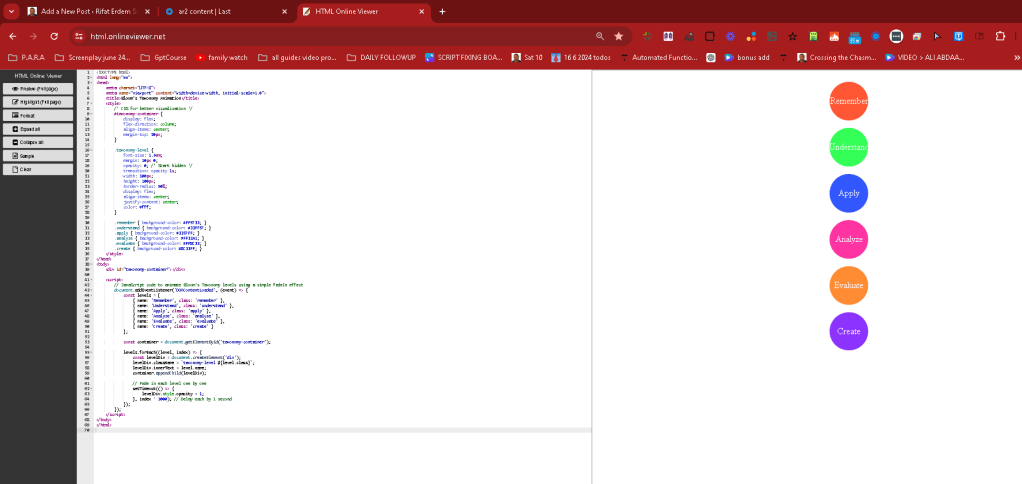Close the ar2 content tab

tap(284, 12)
